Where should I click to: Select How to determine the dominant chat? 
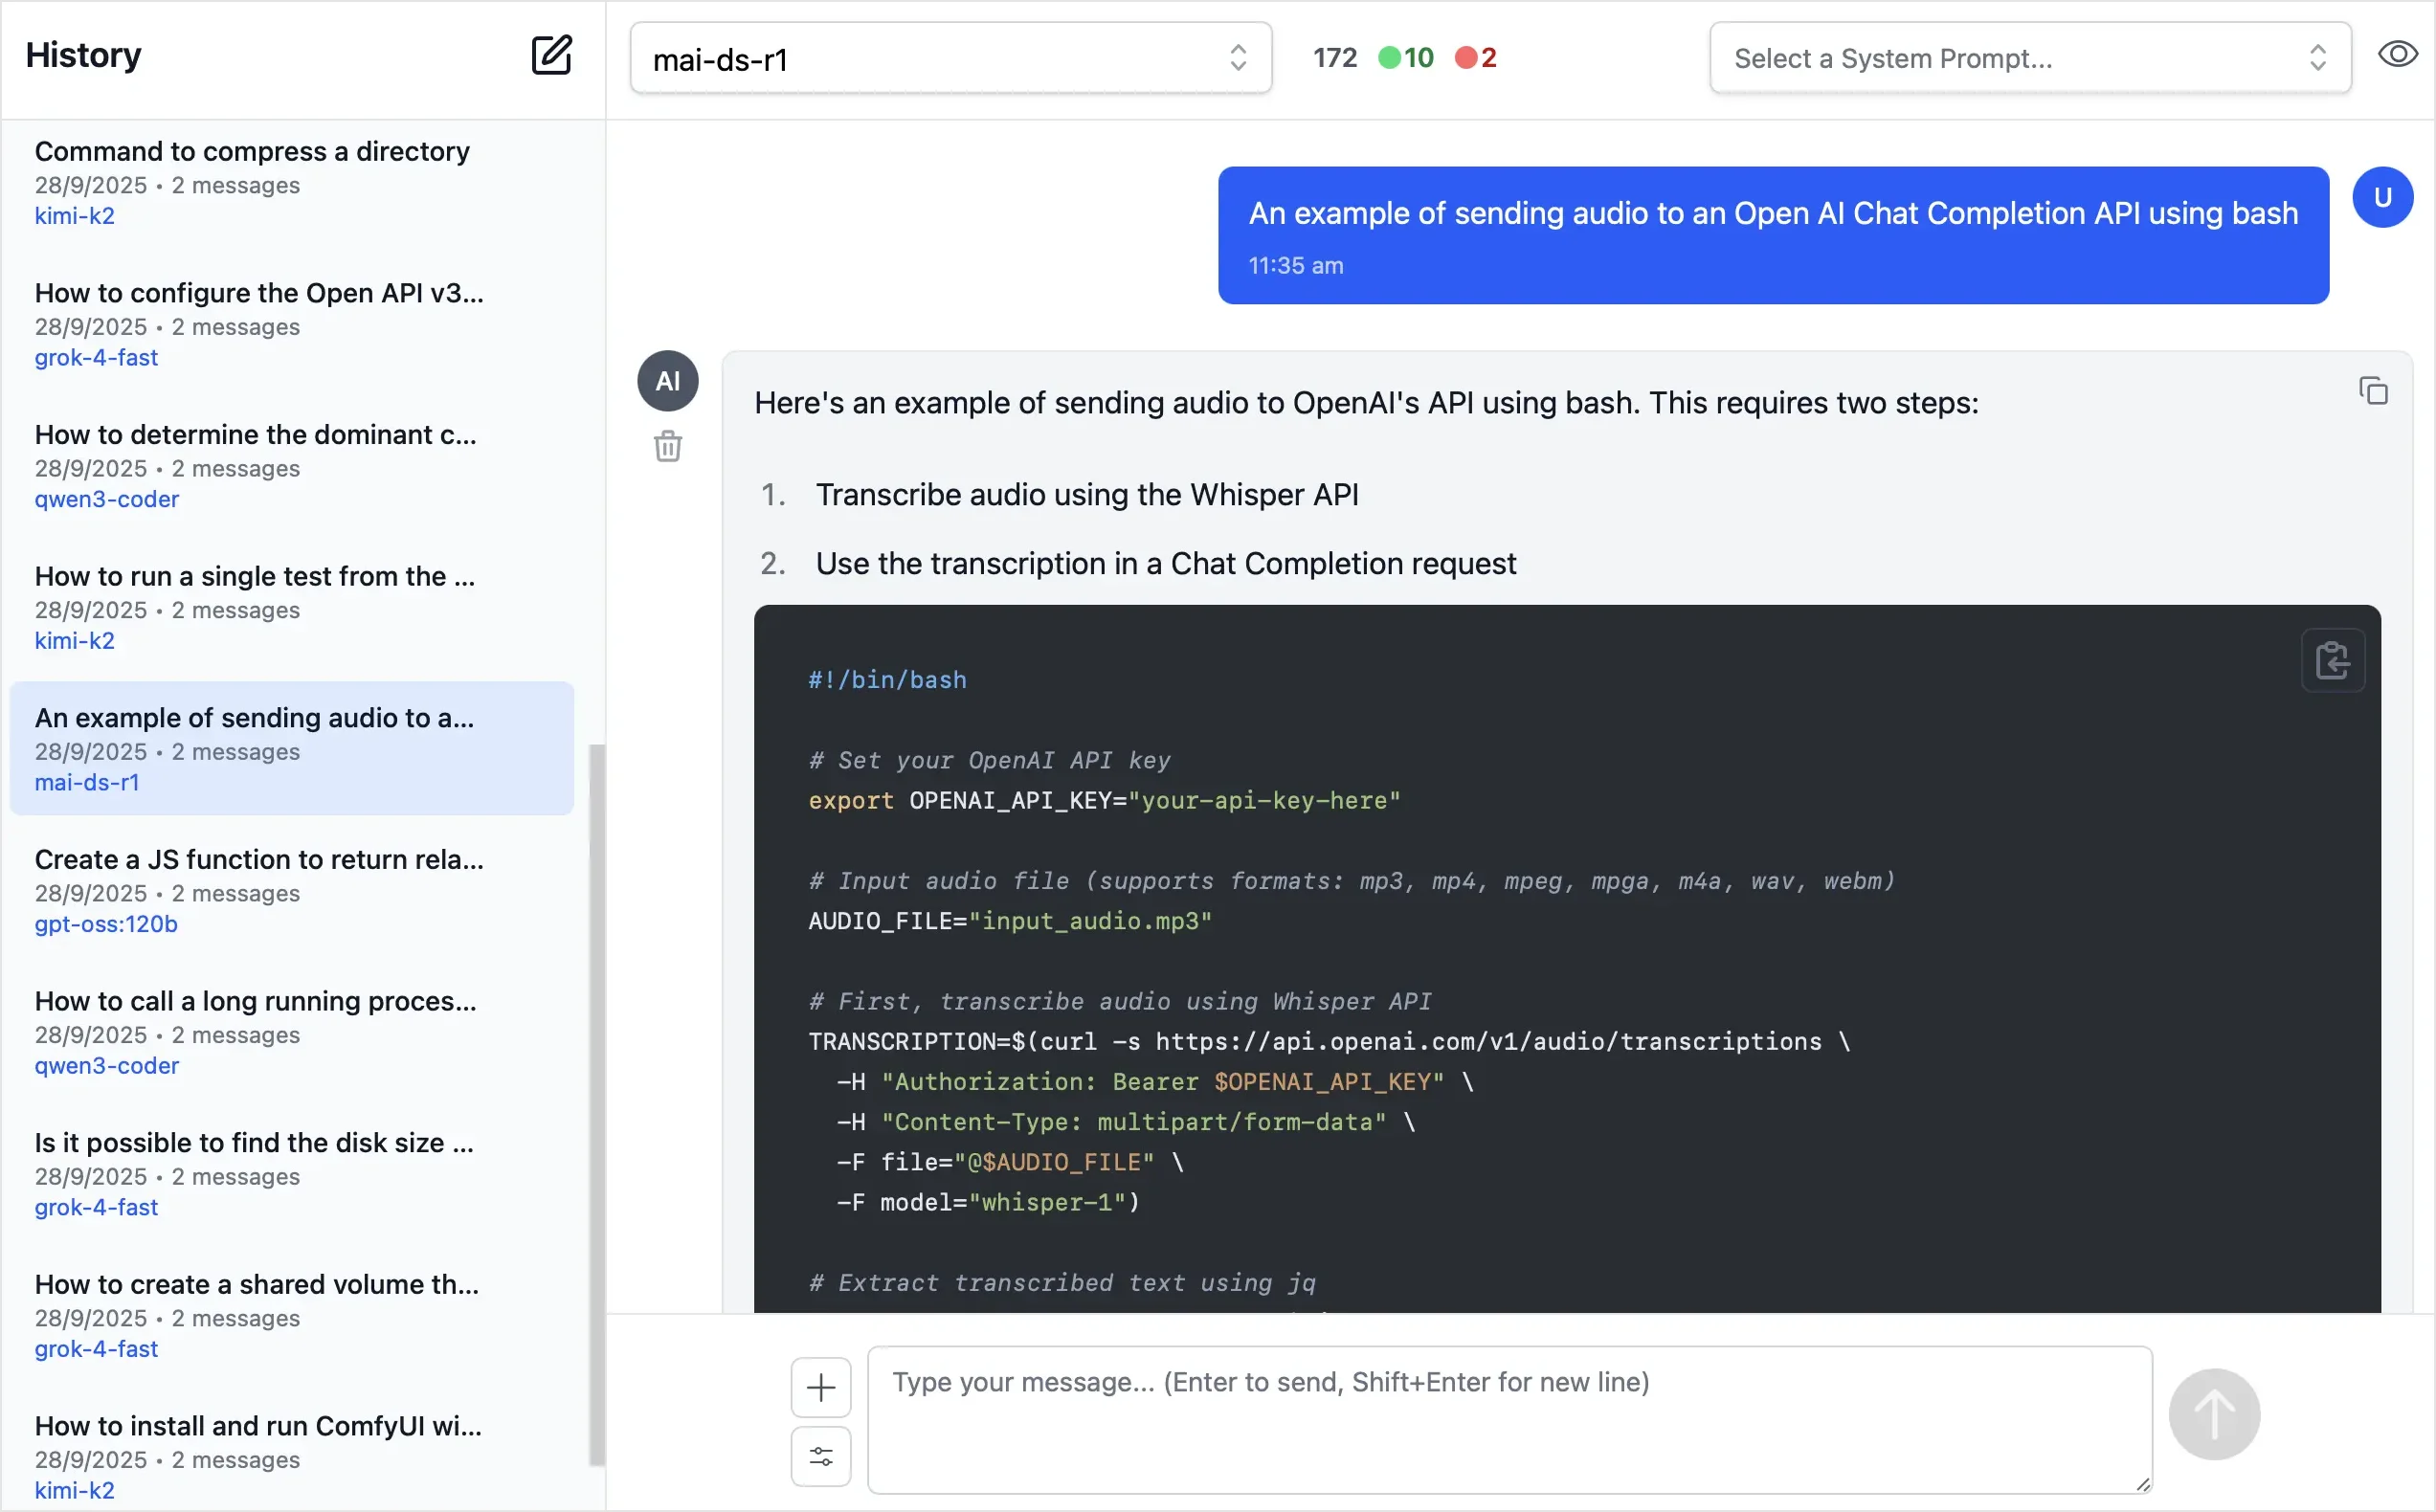pos(255,435)
